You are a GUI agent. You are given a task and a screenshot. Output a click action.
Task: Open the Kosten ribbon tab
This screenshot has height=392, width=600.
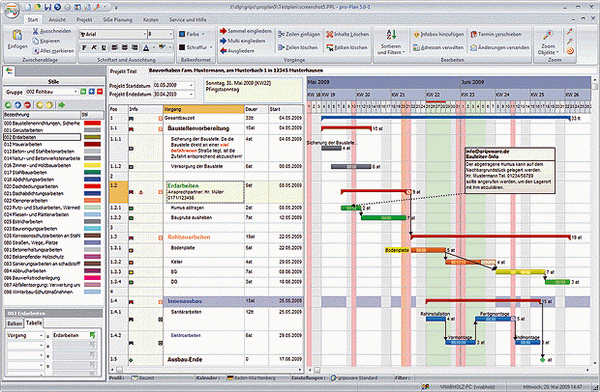point(151,20)
